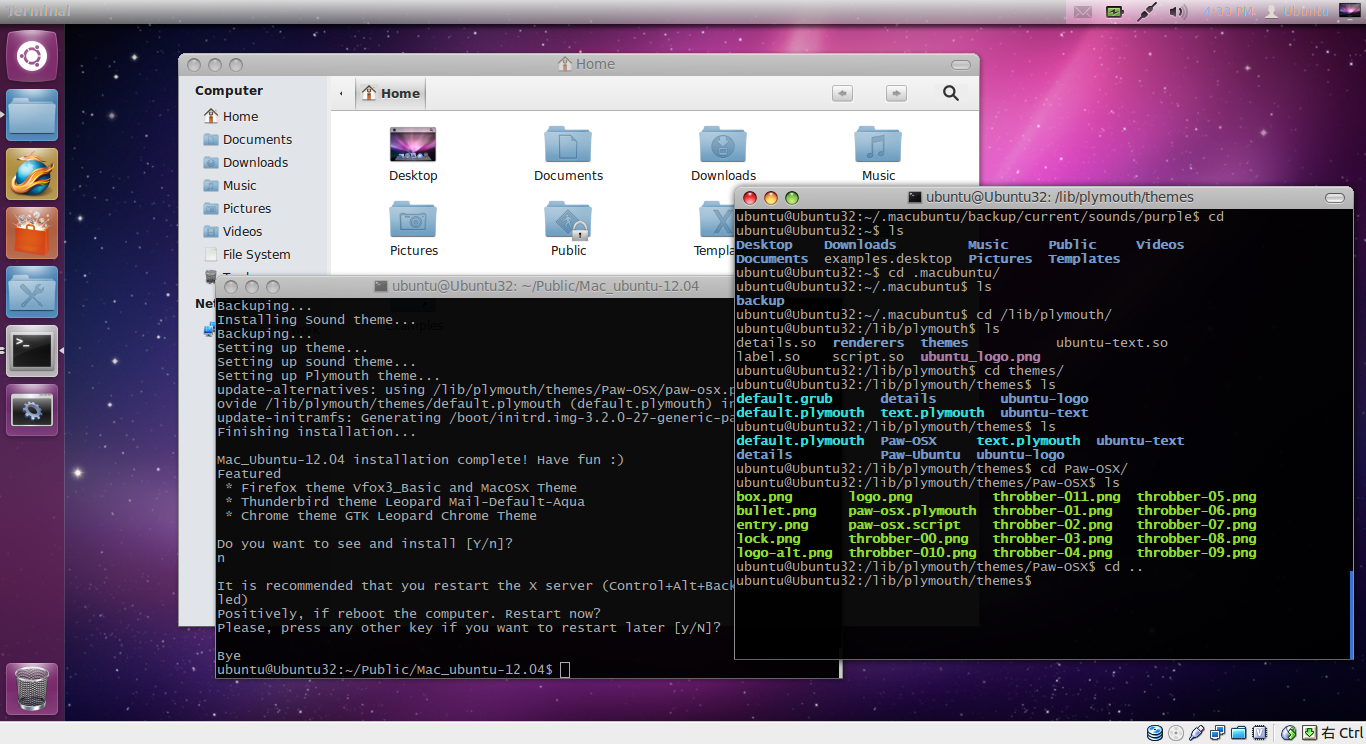
Task: Click 'examples.desktop' in right terminal listing
Action: click(x=888, y=258)
